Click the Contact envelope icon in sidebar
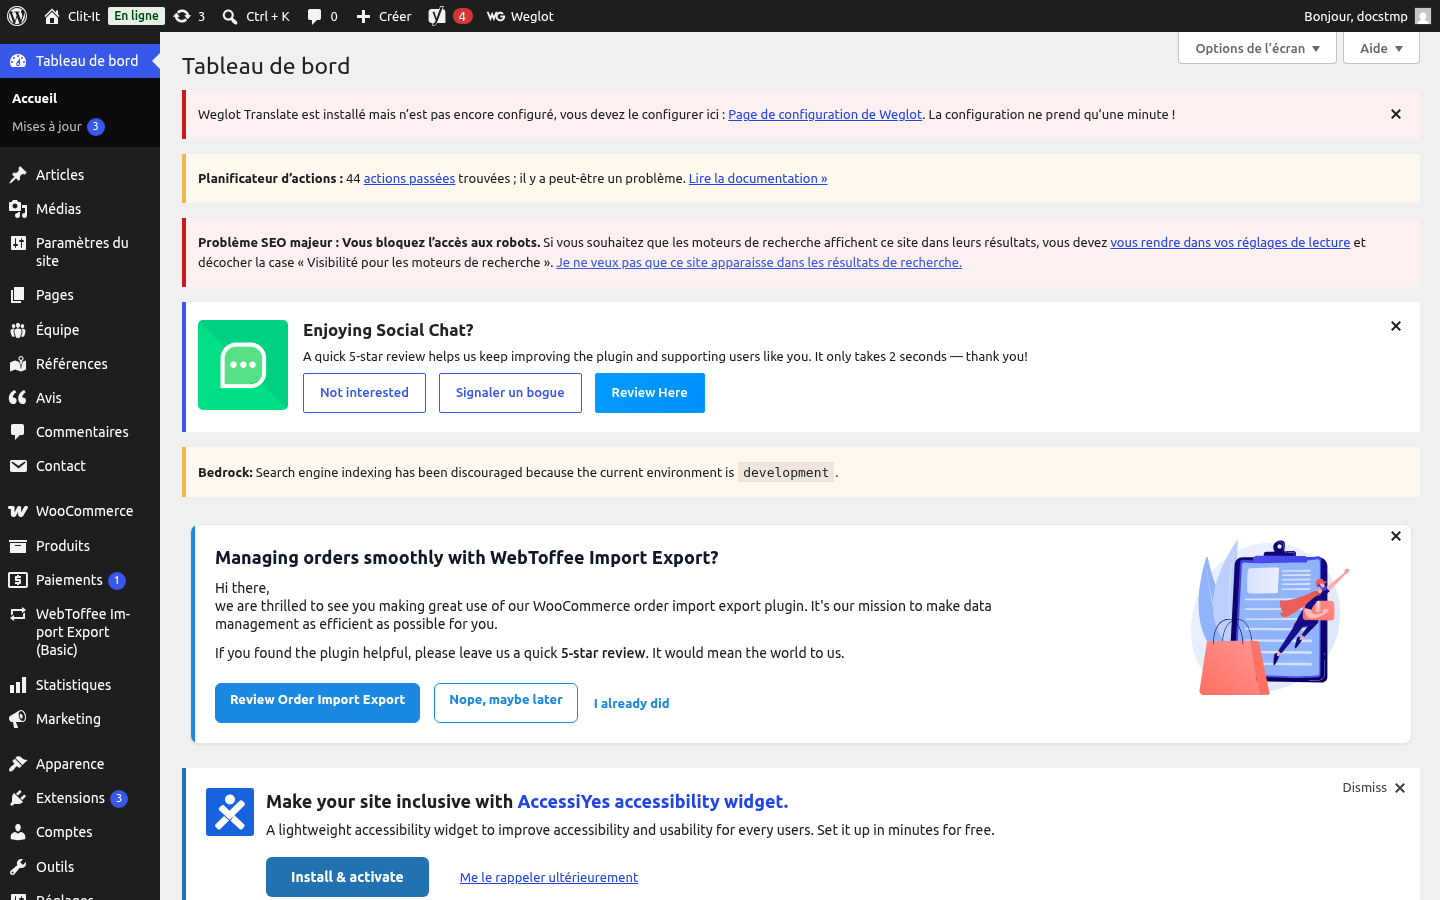Screen dimensions: 1440x900 (x=18, y=466)
